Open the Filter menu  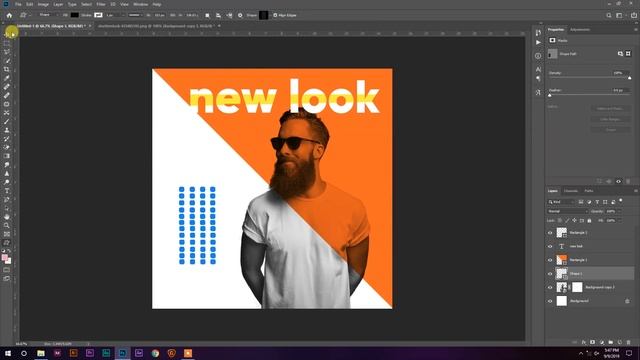[x=101, y=4]
